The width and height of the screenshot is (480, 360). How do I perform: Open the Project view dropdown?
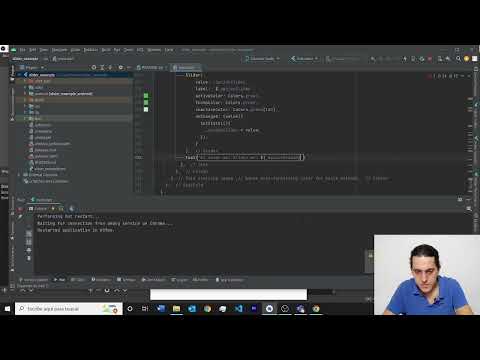[32, 68]
